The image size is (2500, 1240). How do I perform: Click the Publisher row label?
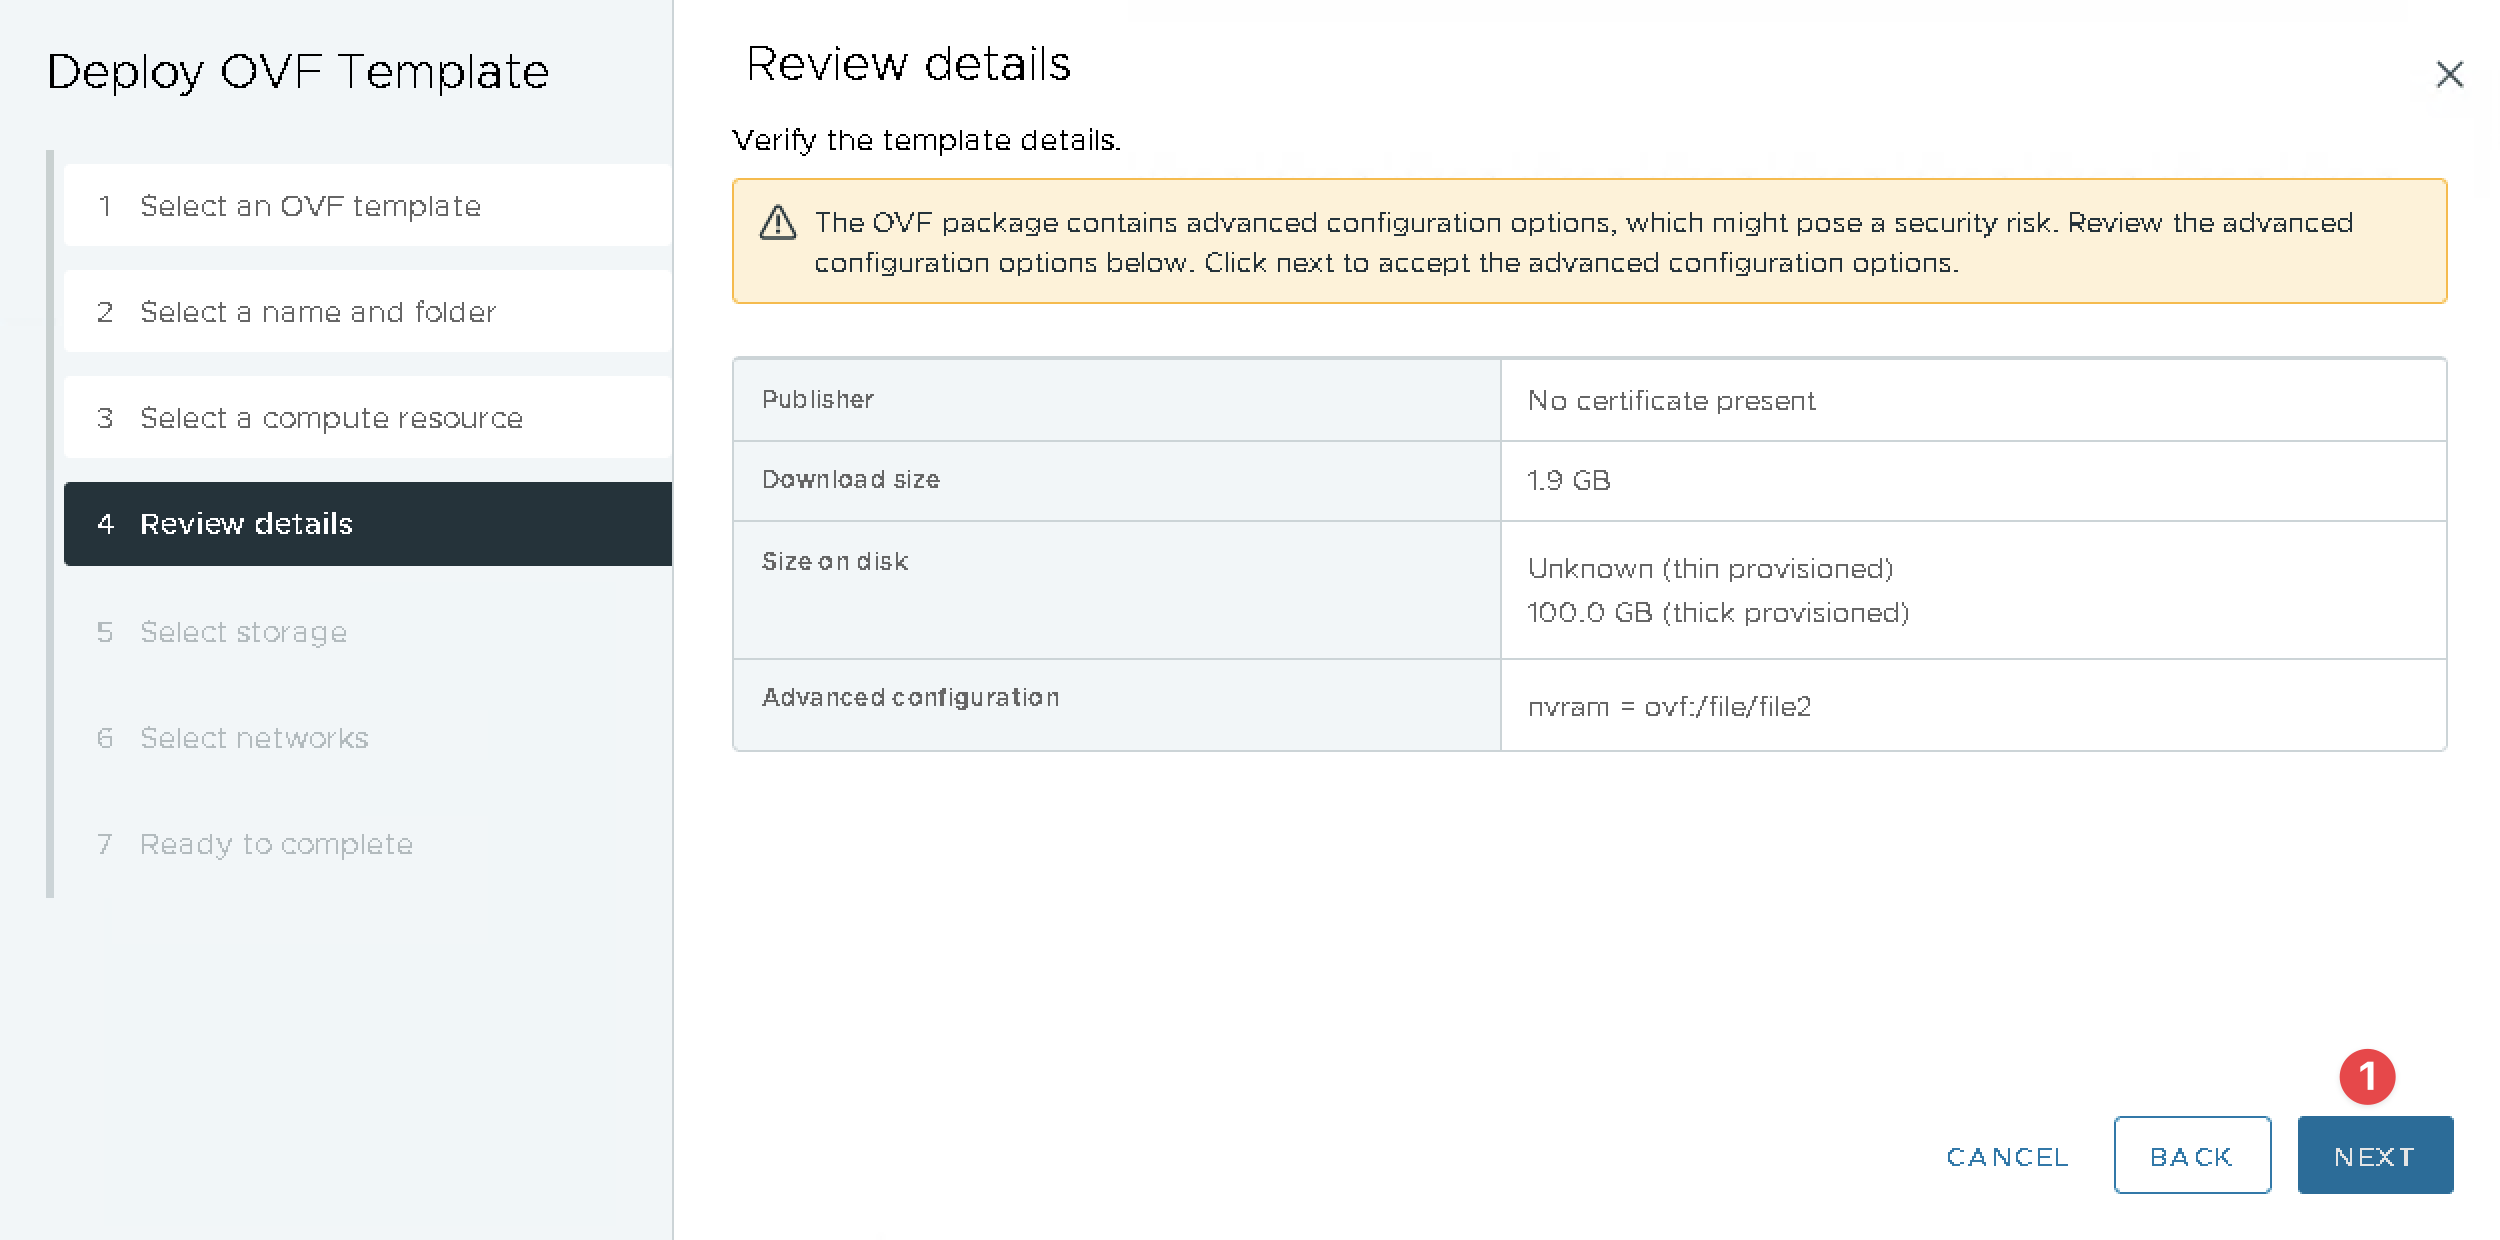pos(817,399)
